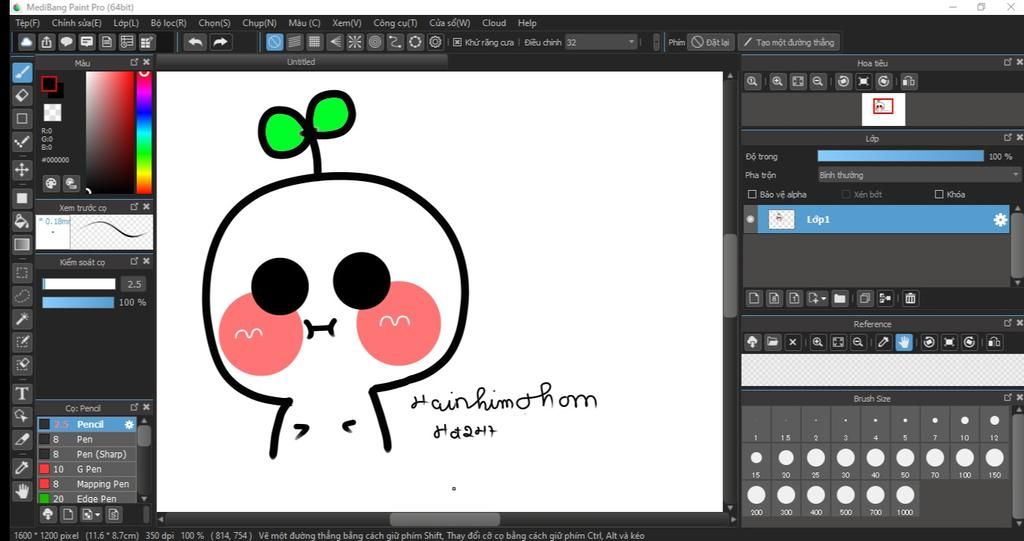Select the Brush tool in left toolbar
Image resolution: width=1024 pixels, height=541 pixels.
(x=22, y=72)
